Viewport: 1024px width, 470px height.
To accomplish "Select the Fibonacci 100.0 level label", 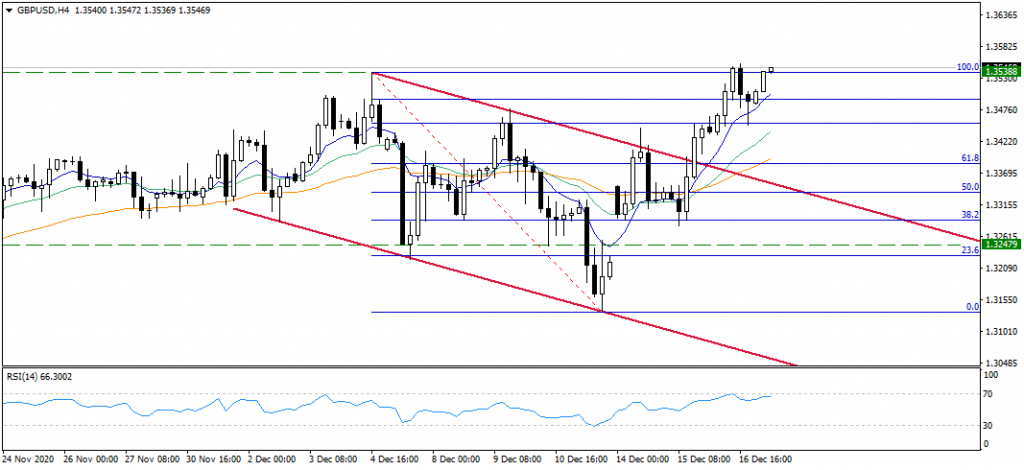I will 966,67.
